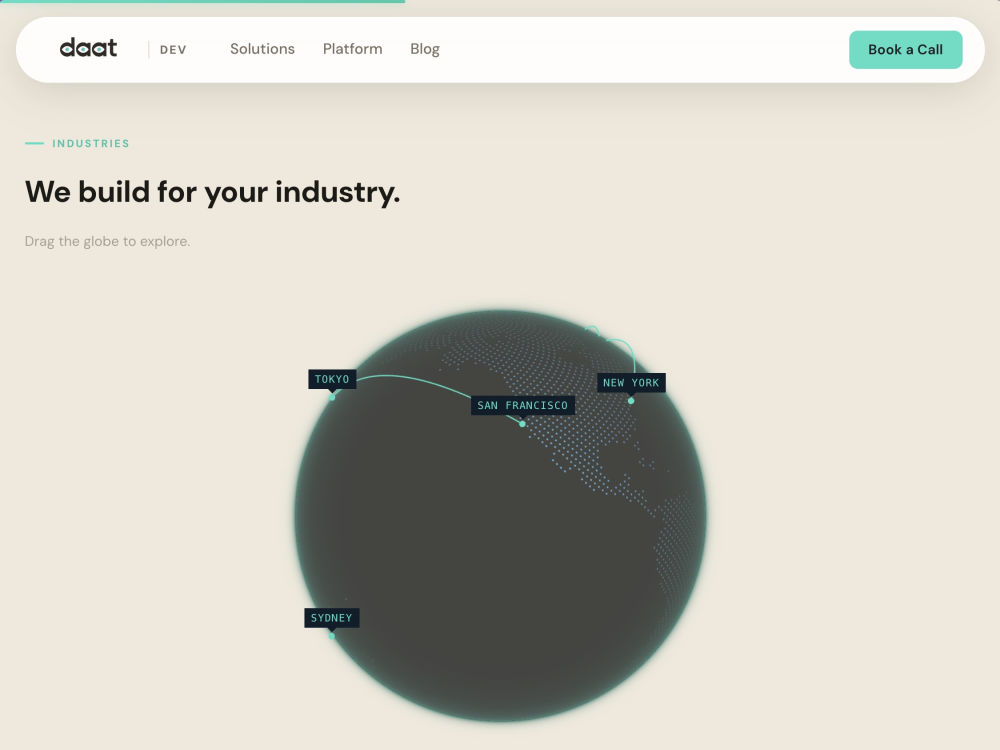The image size is (1000, 750).
Task: Click the Tokyo marker dot
Action: pyautogui.click(x=332, y=397)
